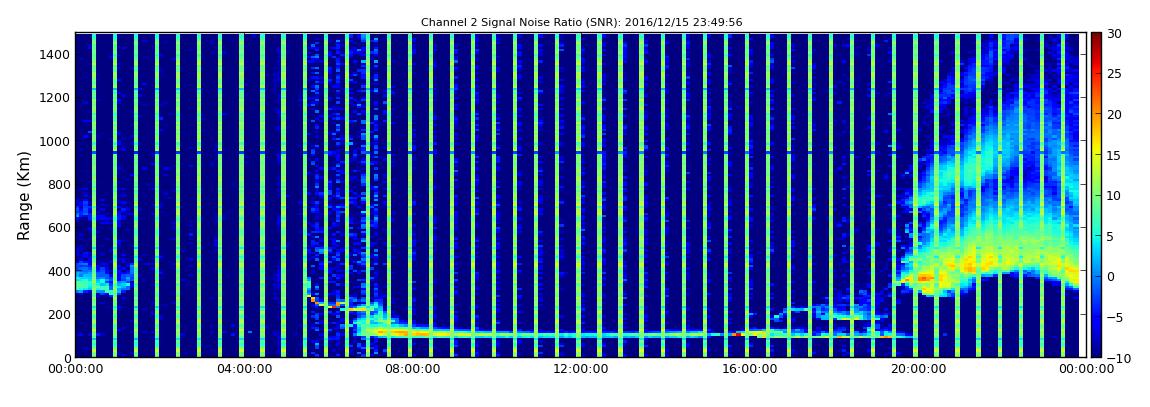This screenshot has height=407, width=1150.
Task: Click the colorbar label 20
Action: coord(1114,114)
